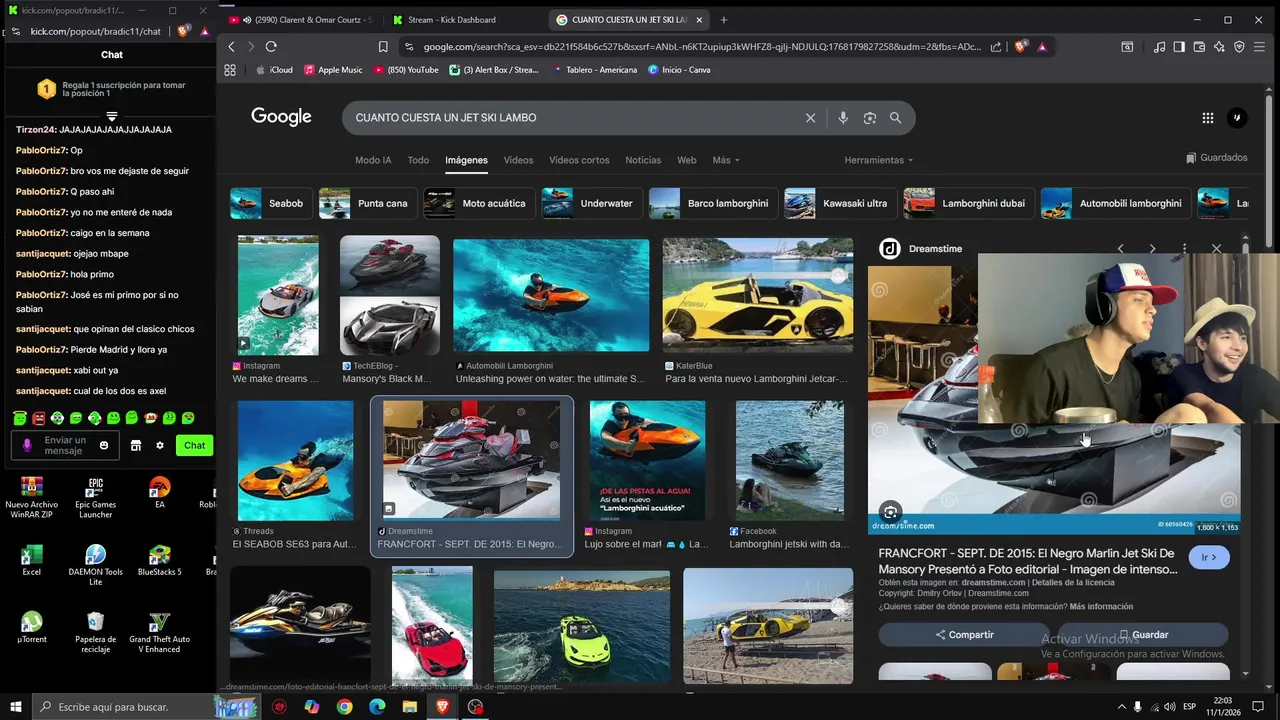Open the yellow Lamborghini Jetcar KaterBlue thumbnail
This screenshot has width=1280, height=720.
[758, 296]
